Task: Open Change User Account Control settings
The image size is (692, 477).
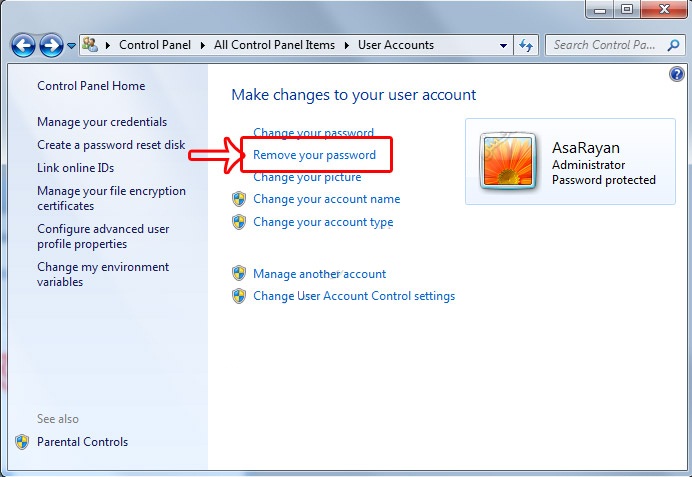Action: [x=354, y=296]
